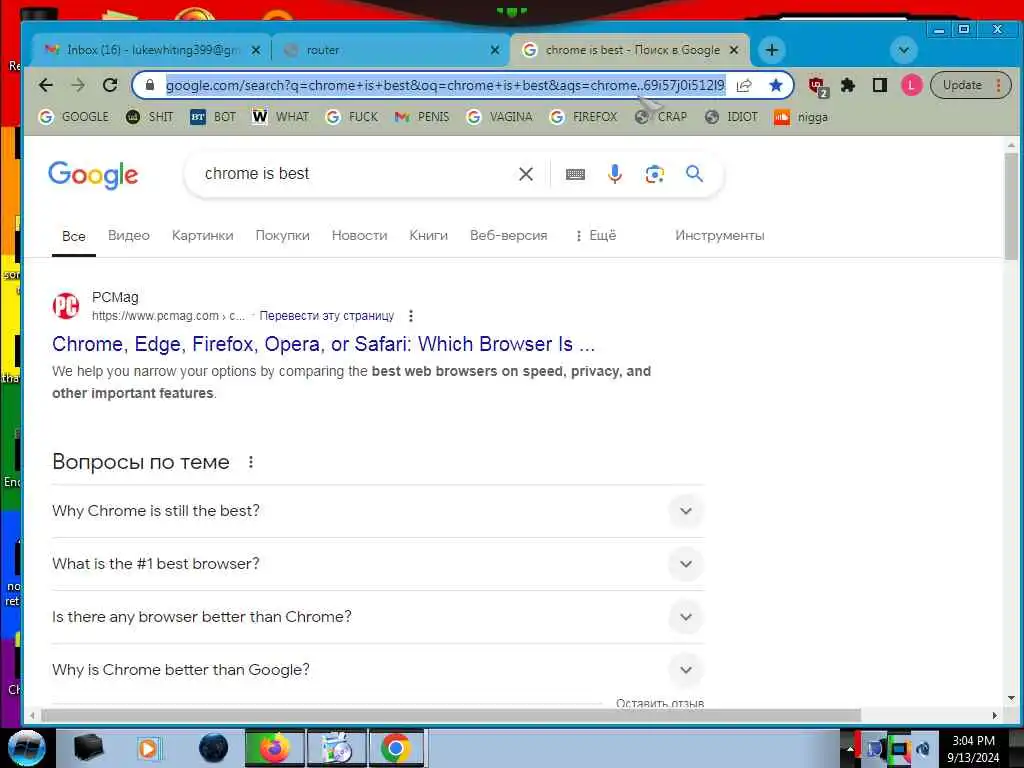The width and height of the screenshot is (1024, 768).
Task: Open the GOOGLE bookmark
Action: (74, 117)
